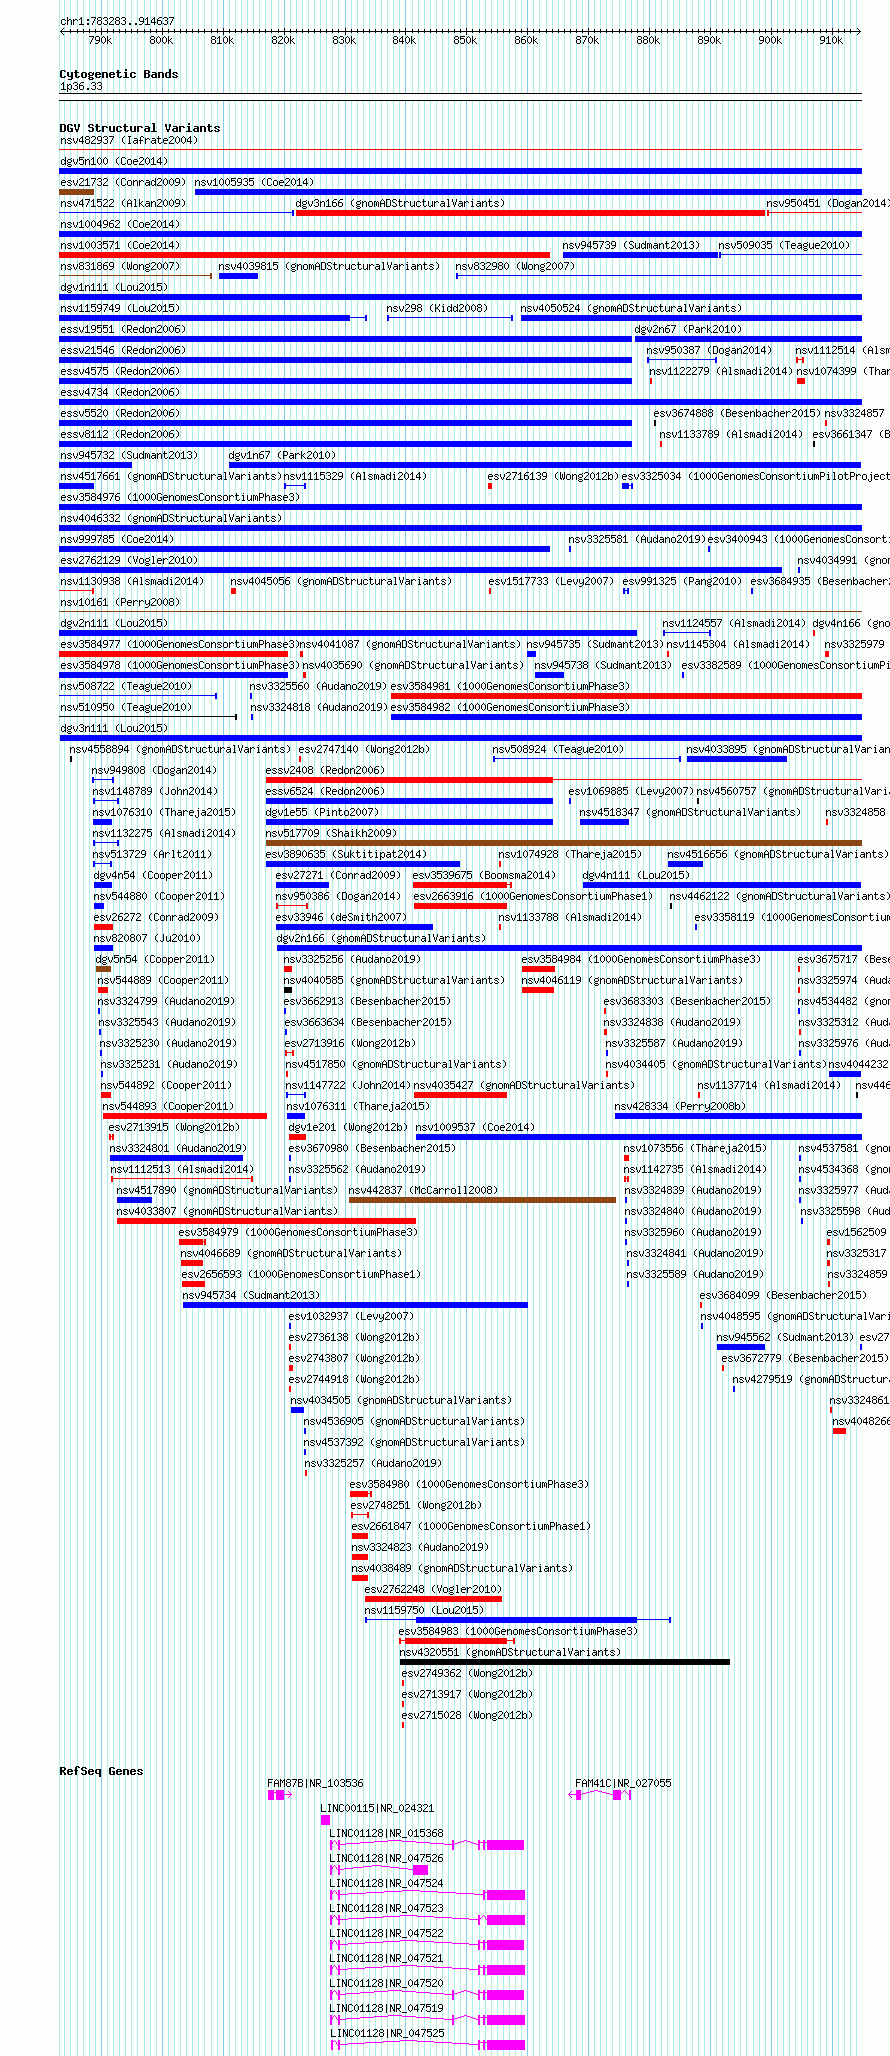Select label nsv1159750 (Lou2015)
The height and width of the screenshot is (2056, 890).
point(424,1610)
